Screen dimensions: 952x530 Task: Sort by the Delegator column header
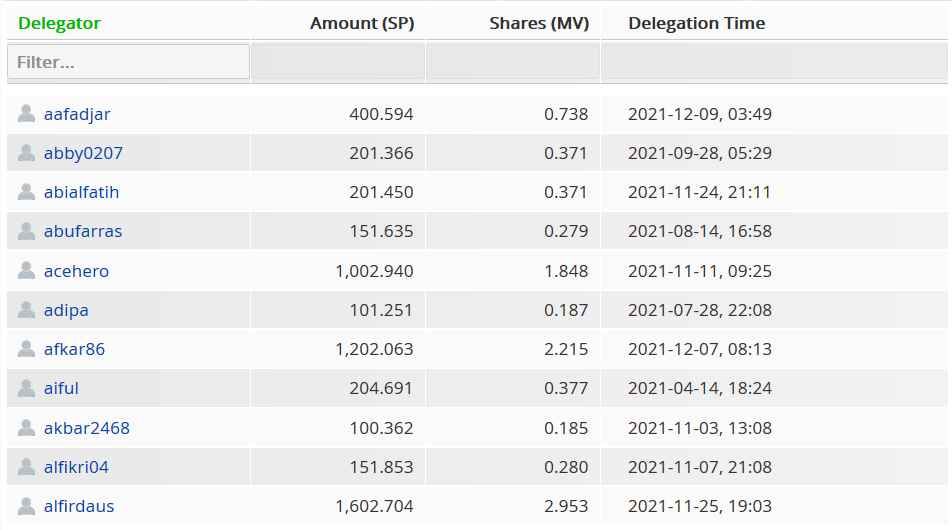[60, 23]
